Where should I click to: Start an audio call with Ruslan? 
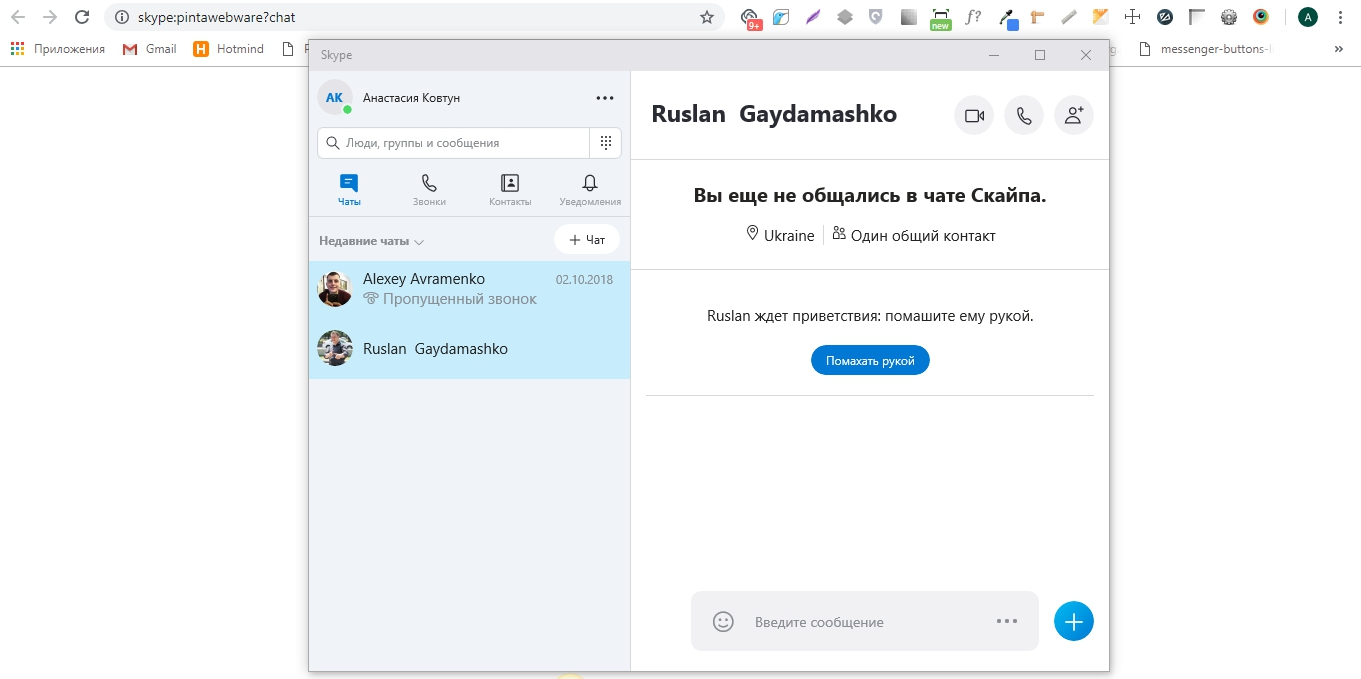tap(1024, 115)
